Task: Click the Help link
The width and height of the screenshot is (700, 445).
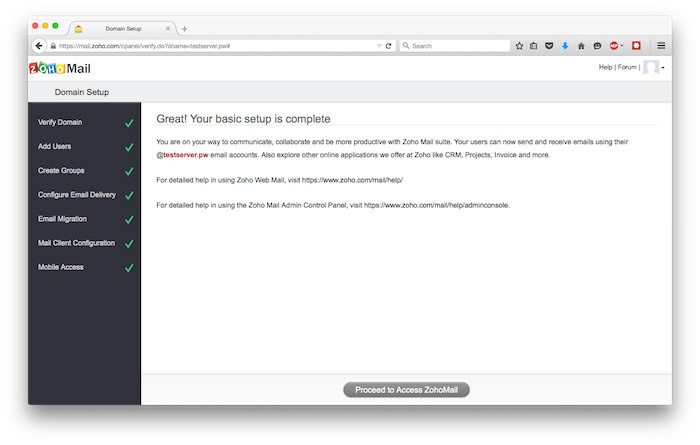Action: (605, 67)
